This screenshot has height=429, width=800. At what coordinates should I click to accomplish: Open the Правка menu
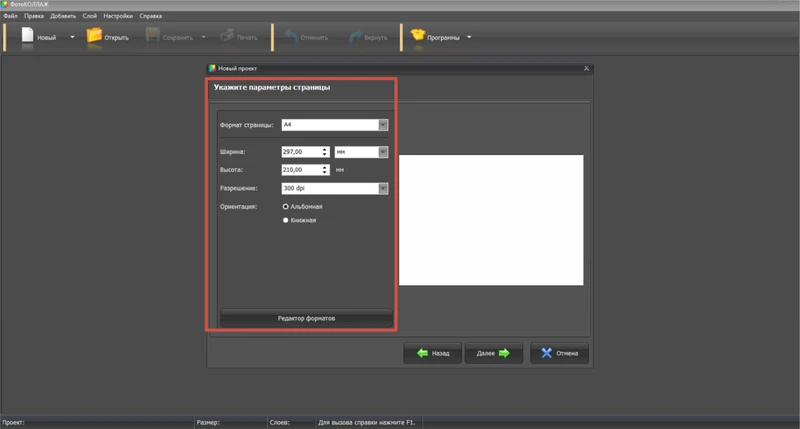(34, 16)
